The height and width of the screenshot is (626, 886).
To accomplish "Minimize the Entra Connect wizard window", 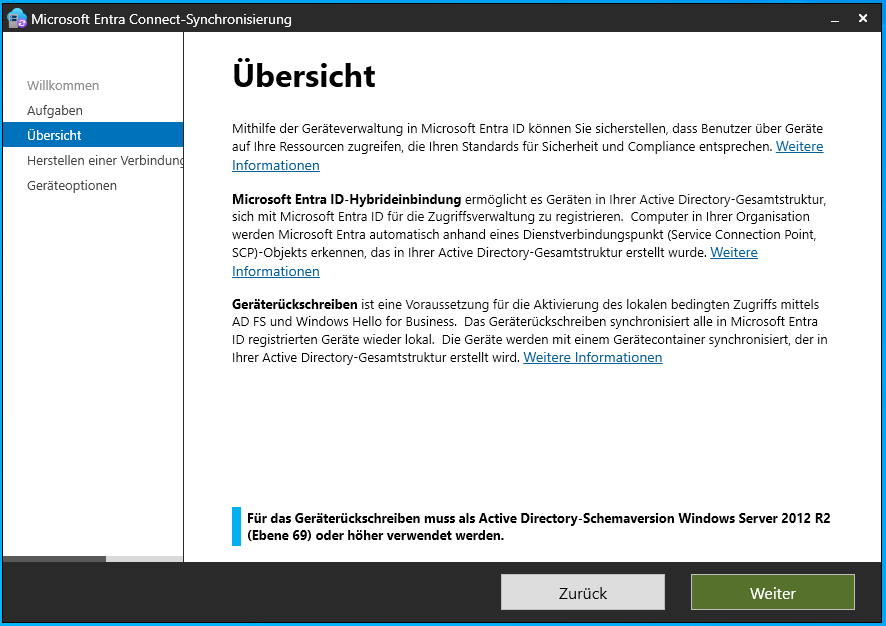I will (x=832, y=19).
